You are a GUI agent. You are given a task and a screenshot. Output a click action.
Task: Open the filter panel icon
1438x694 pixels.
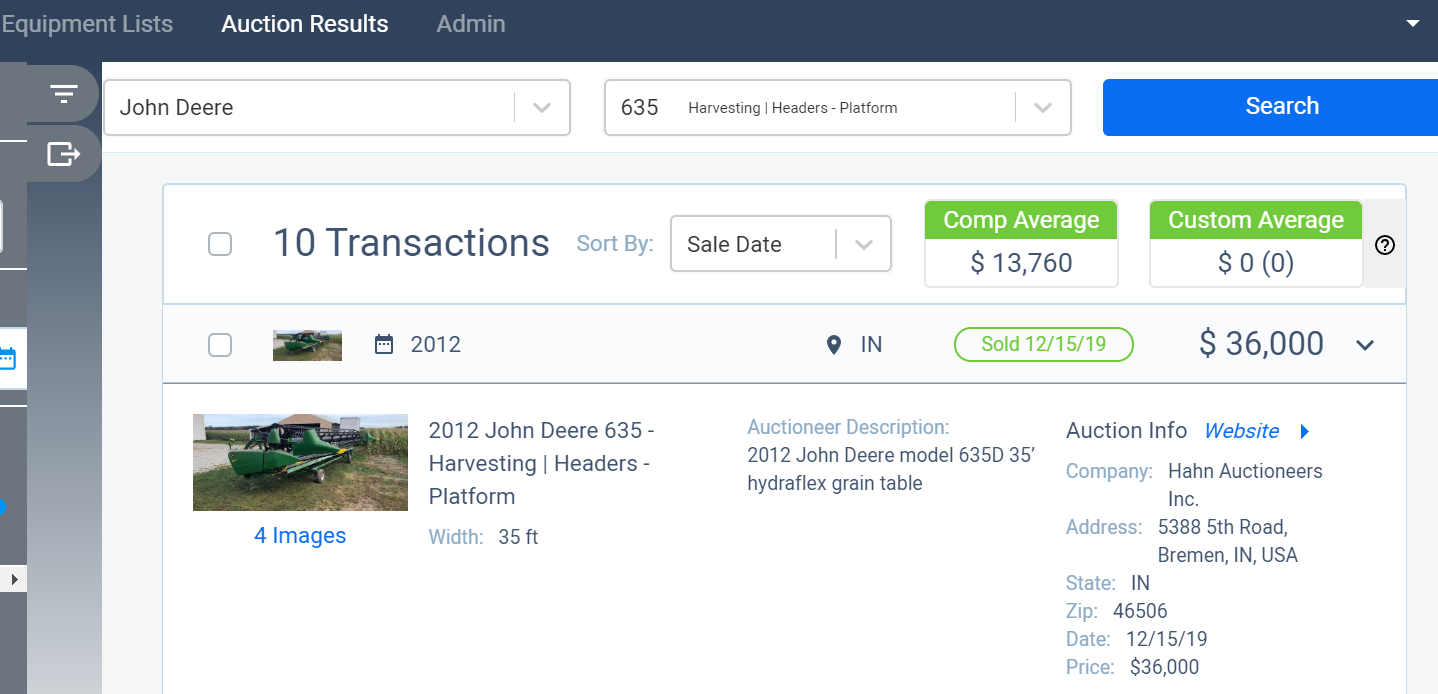coord(64,94)
